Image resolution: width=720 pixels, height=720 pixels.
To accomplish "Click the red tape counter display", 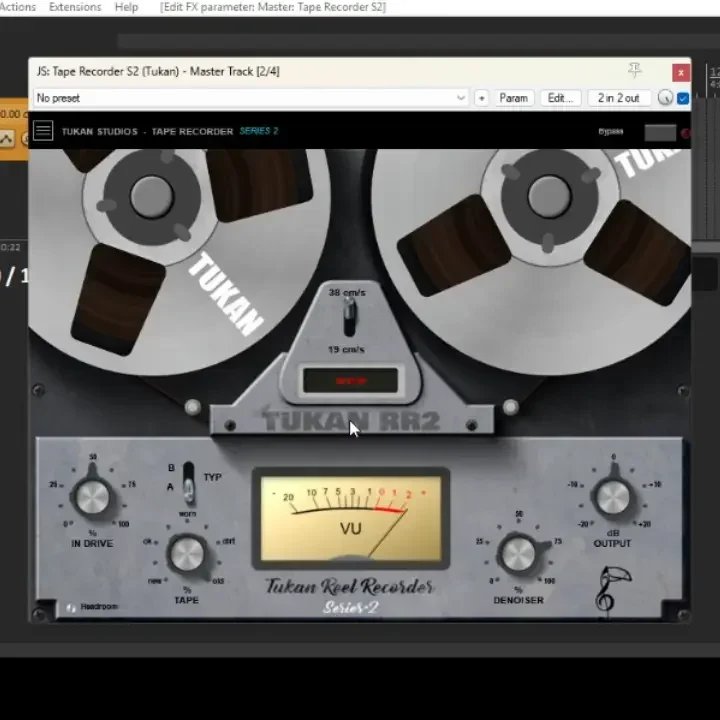I will [350, 380].
